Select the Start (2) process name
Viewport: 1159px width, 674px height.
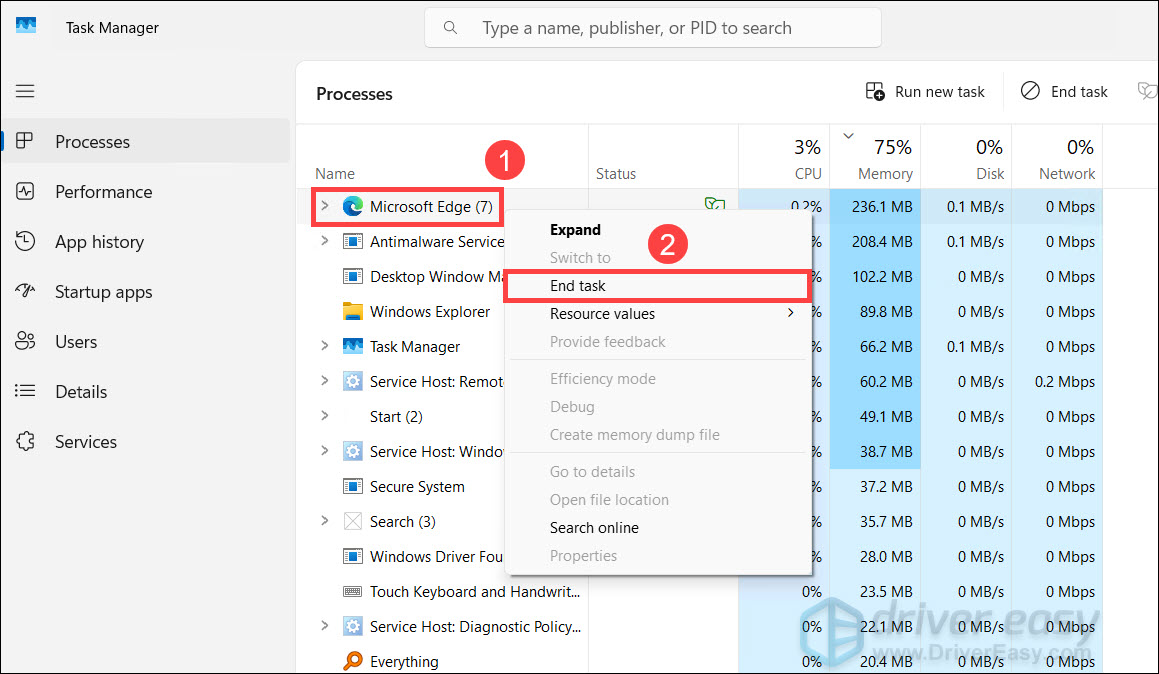tap(396, 417)
